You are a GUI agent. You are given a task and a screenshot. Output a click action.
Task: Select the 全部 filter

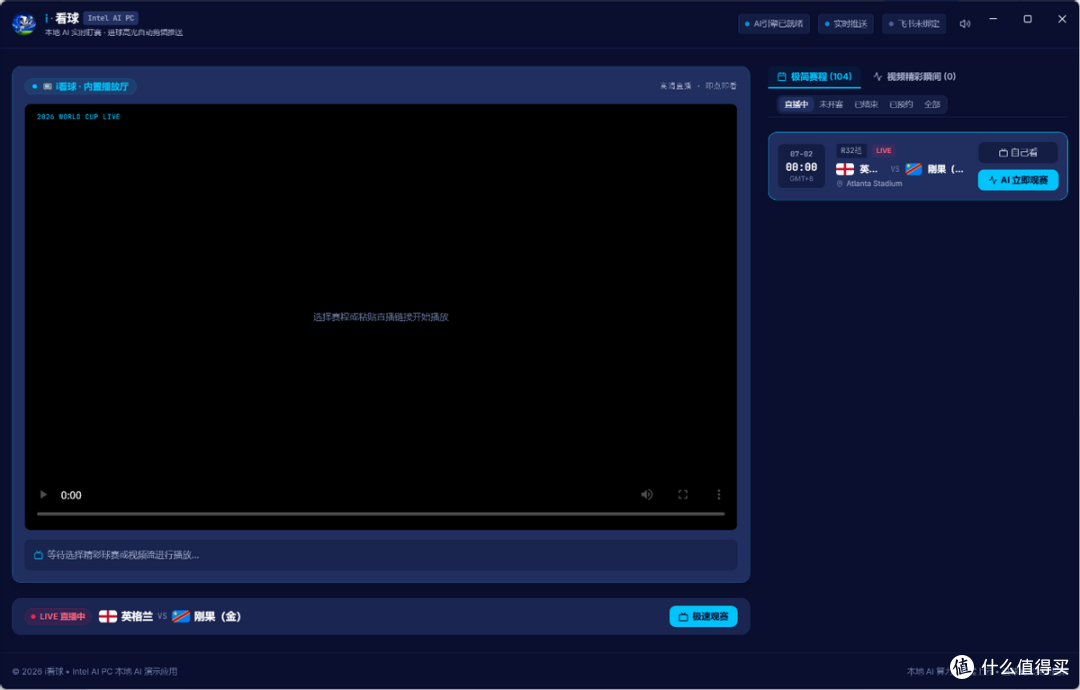tap(932, 104)
